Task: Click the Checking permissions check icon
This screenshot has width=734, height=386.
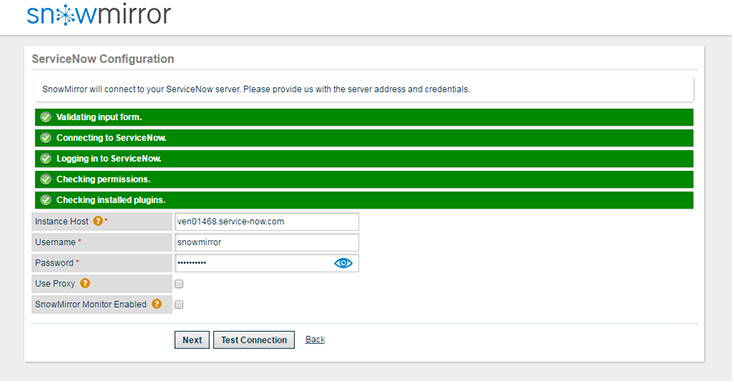Action: (45, 179)
